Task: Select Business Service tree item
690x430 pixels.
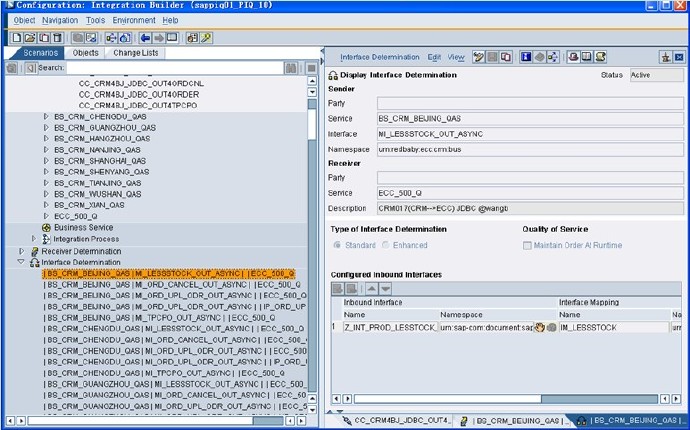Action: (x=84, y=228)
